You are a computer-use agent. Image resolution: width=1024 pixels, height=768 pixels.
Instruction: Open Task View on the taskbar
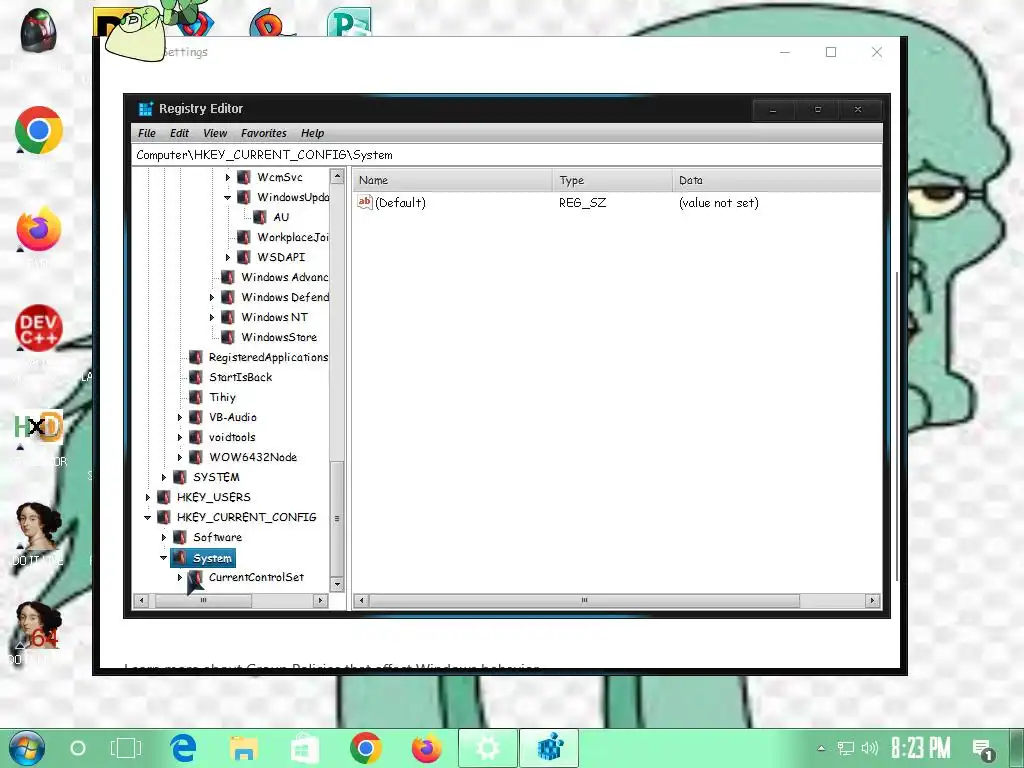point(126,748)
